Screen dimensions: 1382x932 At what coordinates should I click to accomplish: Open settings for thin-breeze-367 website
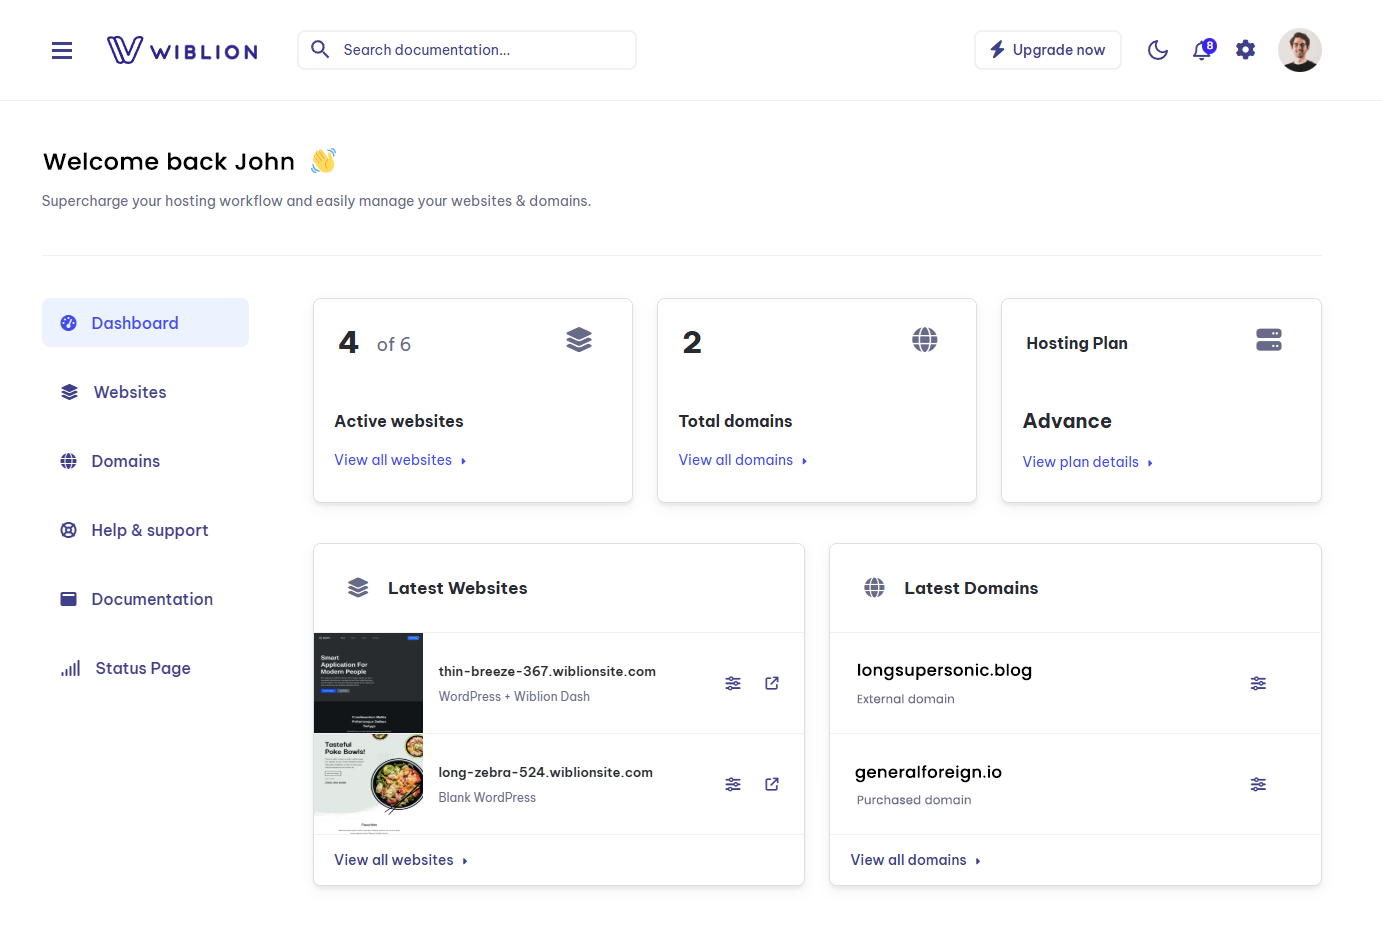(x=733, y=683)
